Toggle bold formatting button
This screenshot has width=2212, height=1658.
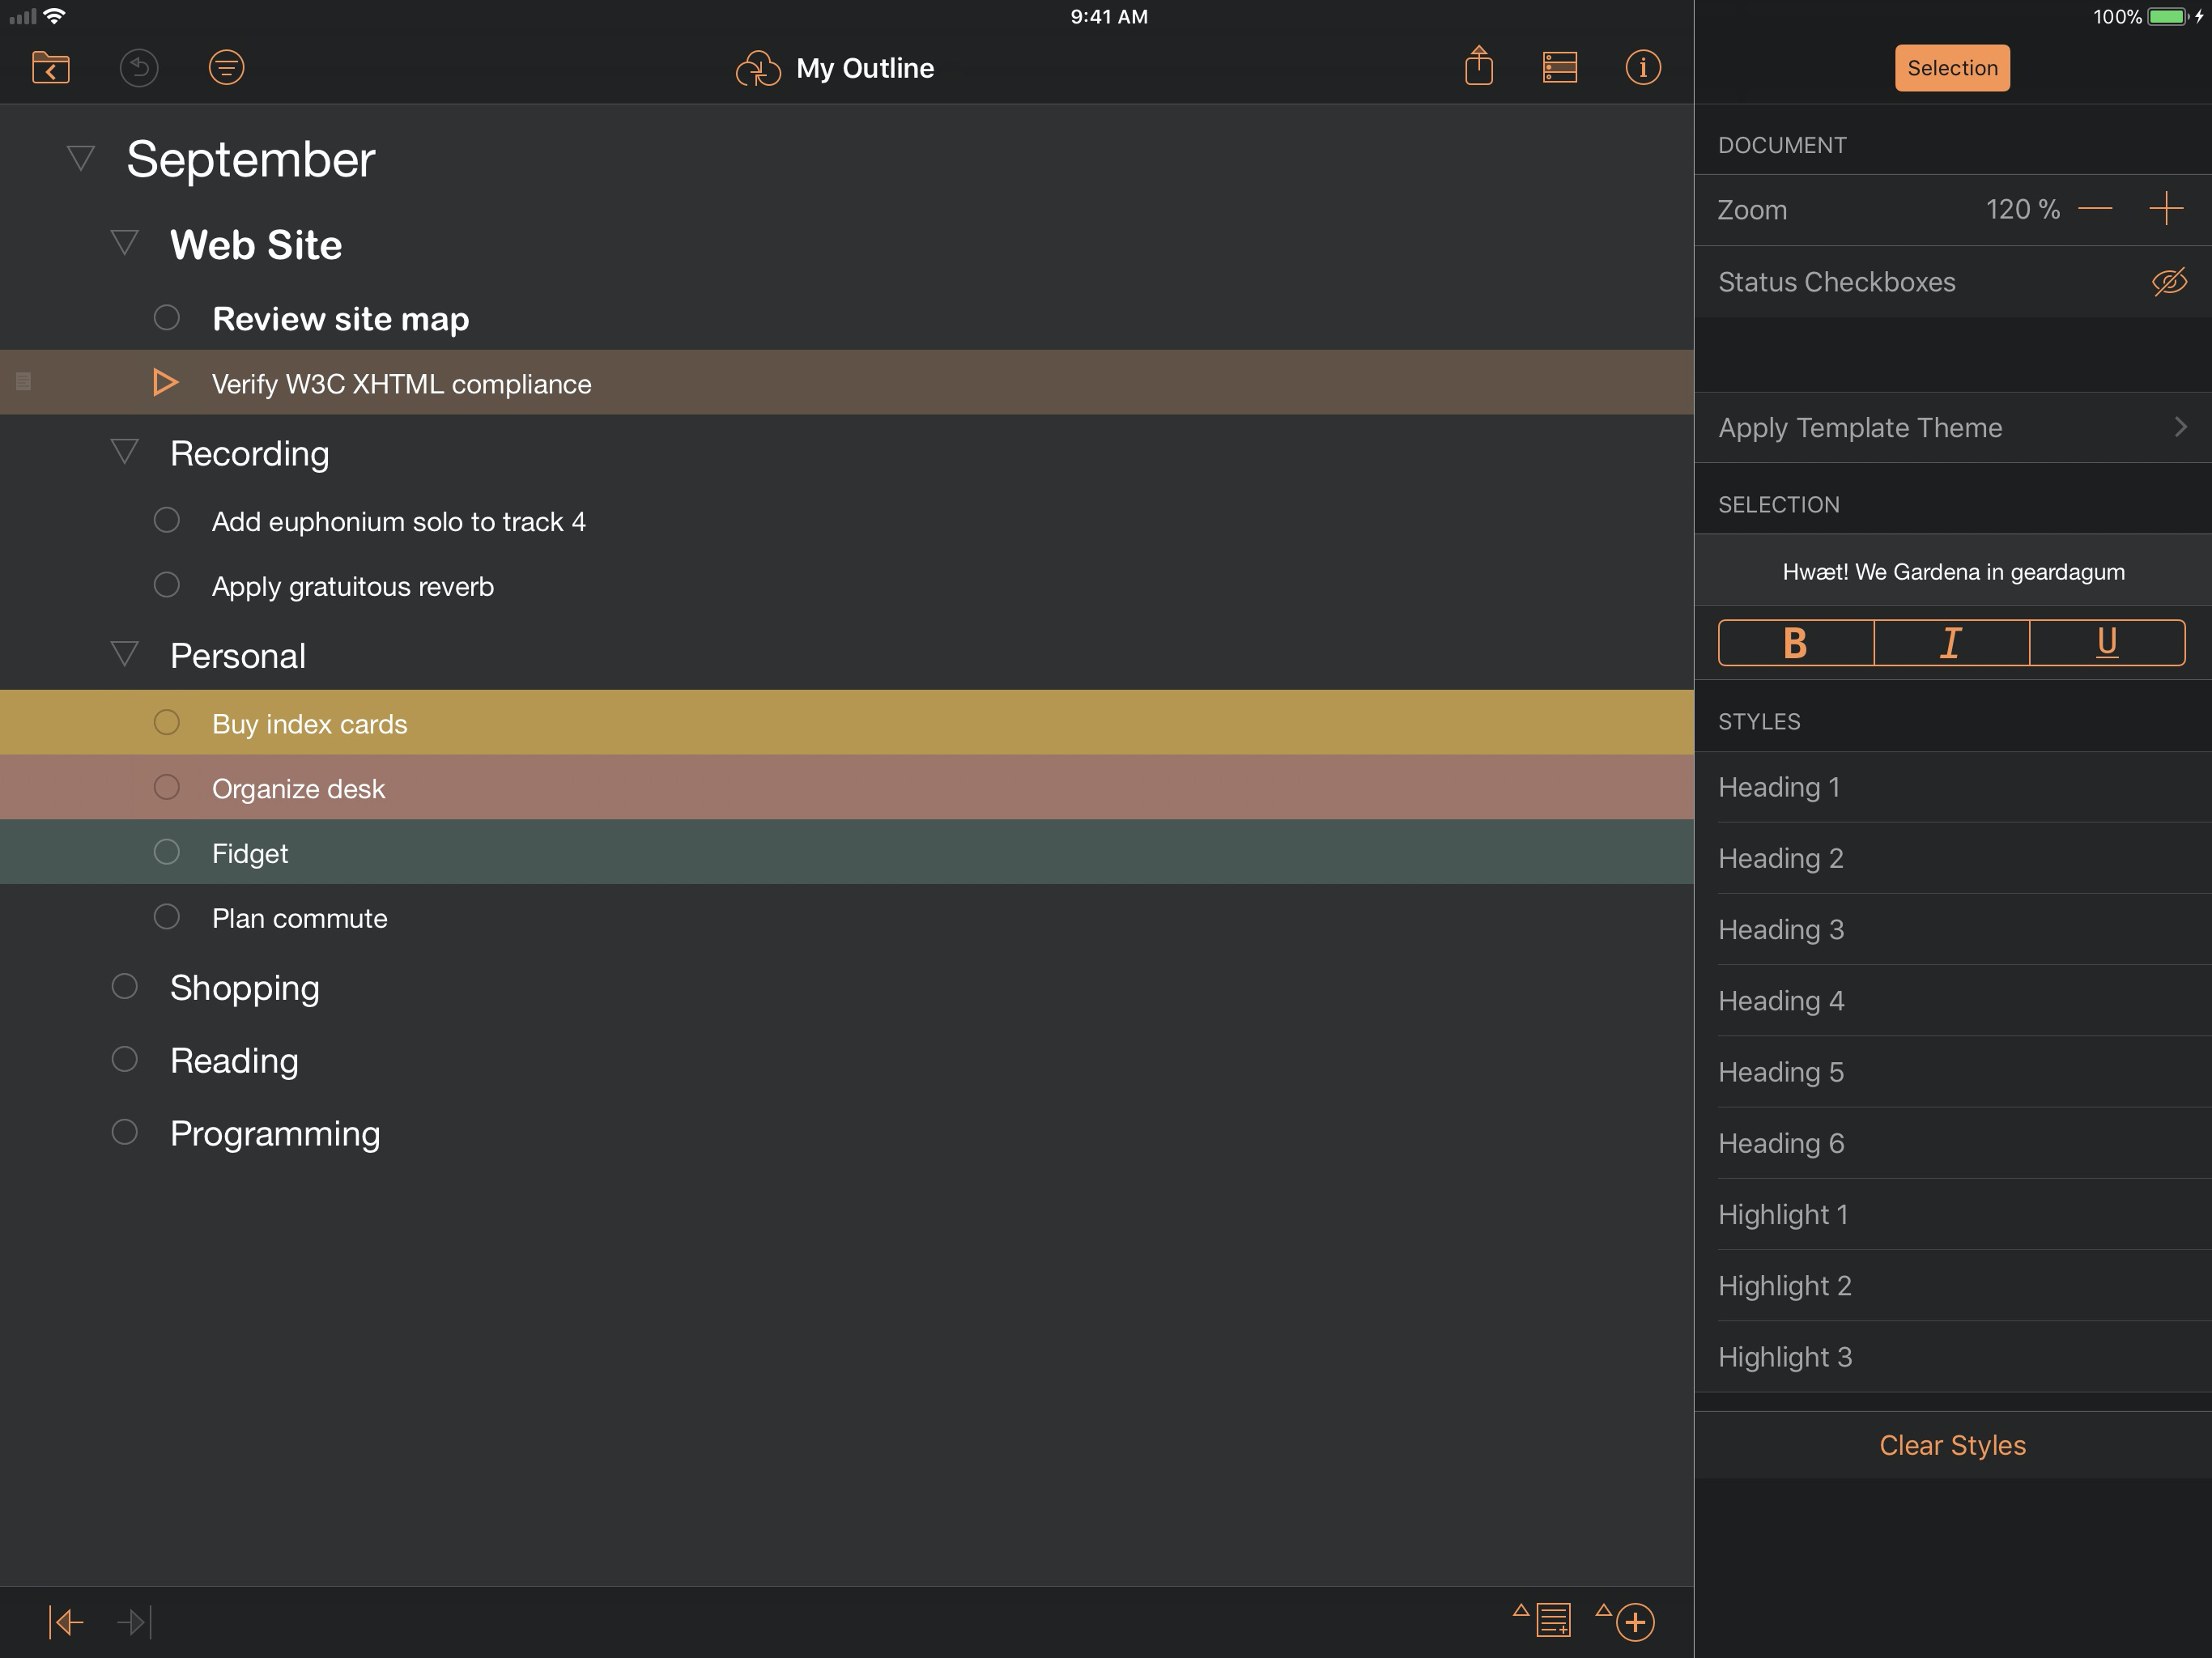1795,642
